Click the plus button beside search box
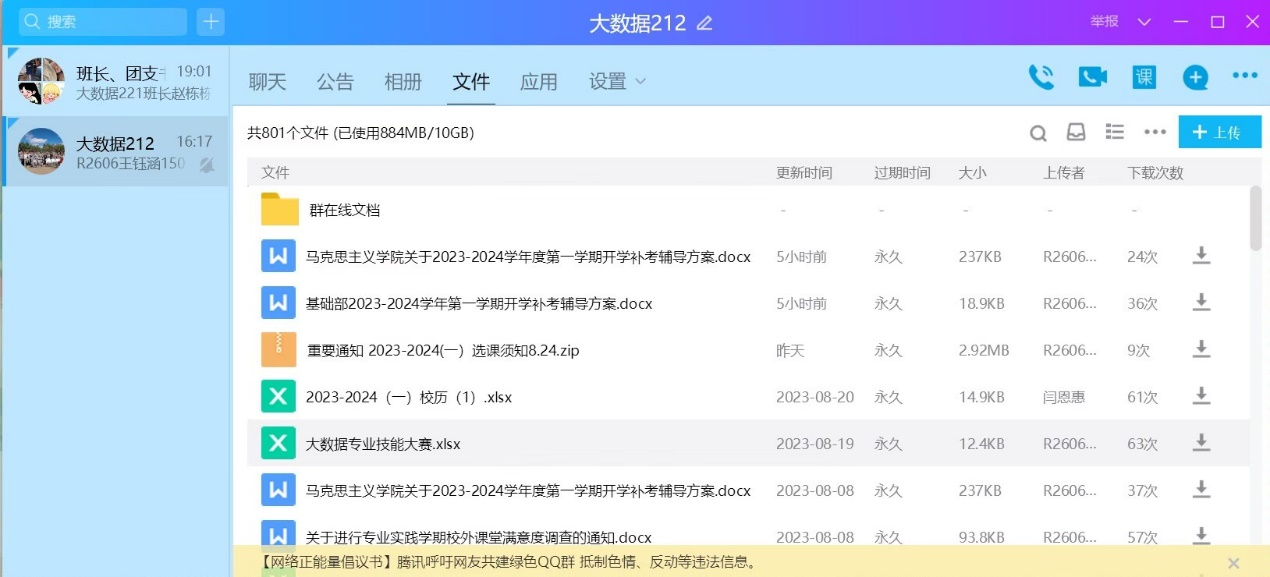1270x577 pixels. tap(211, 22)
